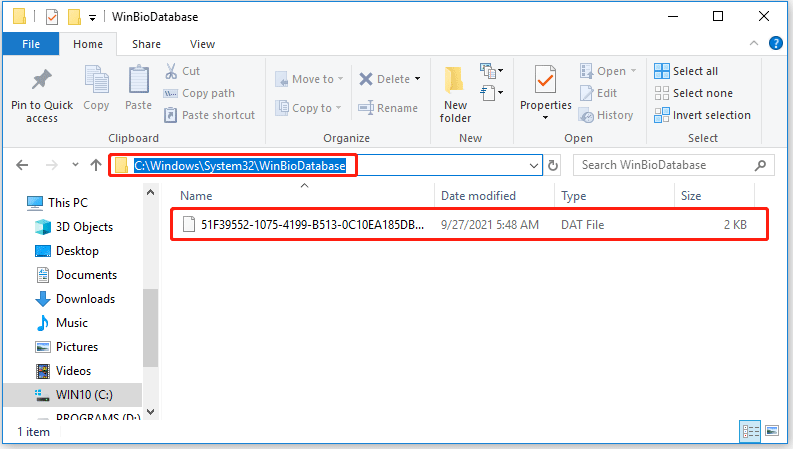Switch to Details view icon
This screenshot has height=449, width=793.
pyautogui.click(x=751, y=431)
